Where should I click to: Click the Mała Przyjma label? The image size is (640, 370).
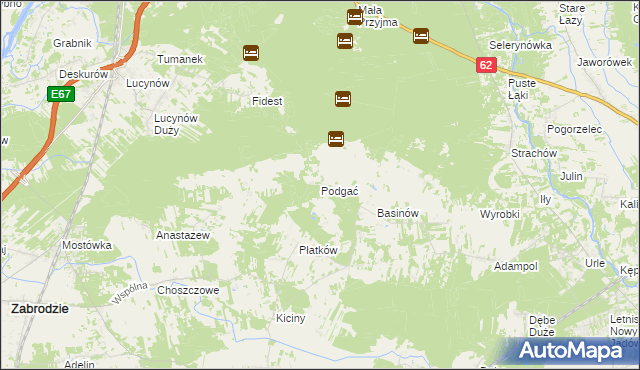(x=378, y=16)
